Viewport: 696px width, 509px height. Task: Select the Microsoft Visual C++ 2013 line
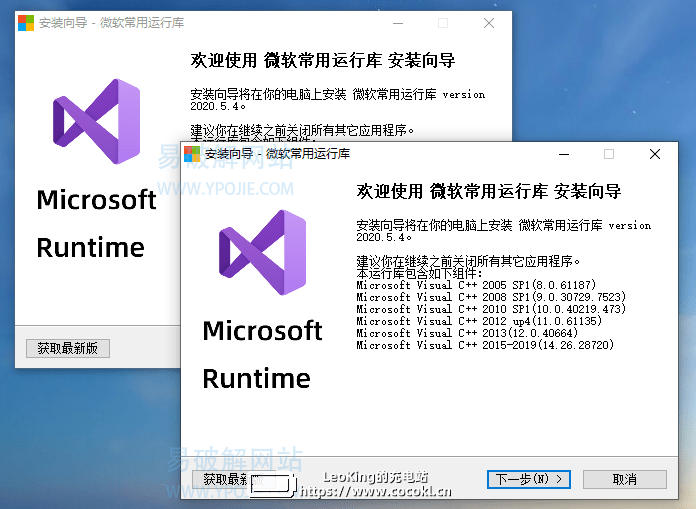pyautogui.click(x=467, y=333)
